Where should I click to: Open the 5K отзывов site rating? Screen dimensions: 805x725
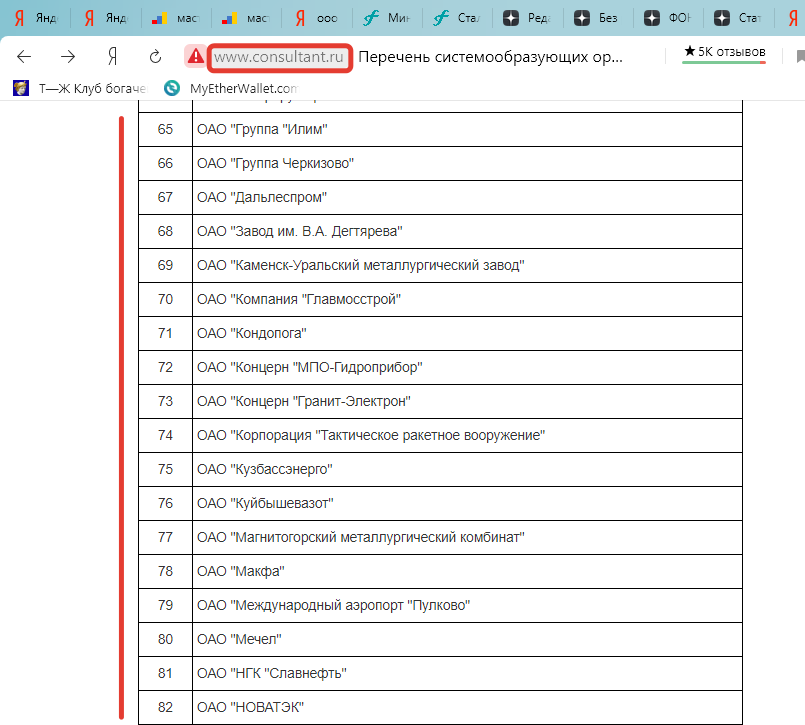coord(724,52)
